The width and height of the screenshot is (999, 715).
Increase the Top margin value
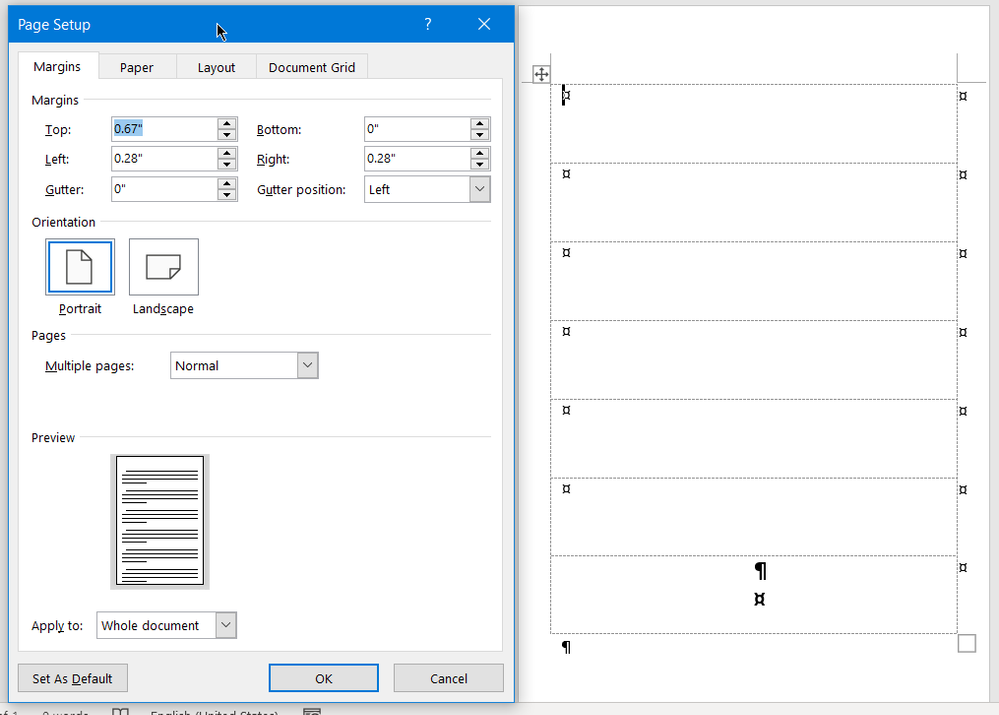tap(226, 124)
